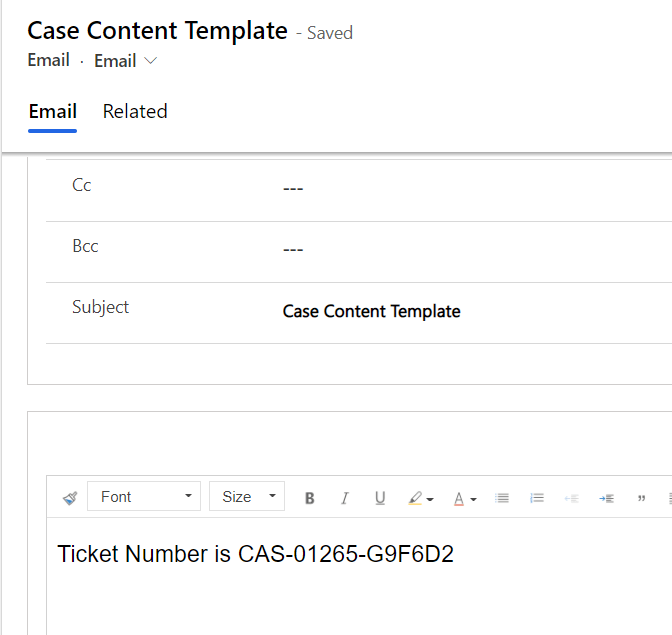Toggle bold formatting in editor
Screen dimensions: 672x635
point(310,498)
